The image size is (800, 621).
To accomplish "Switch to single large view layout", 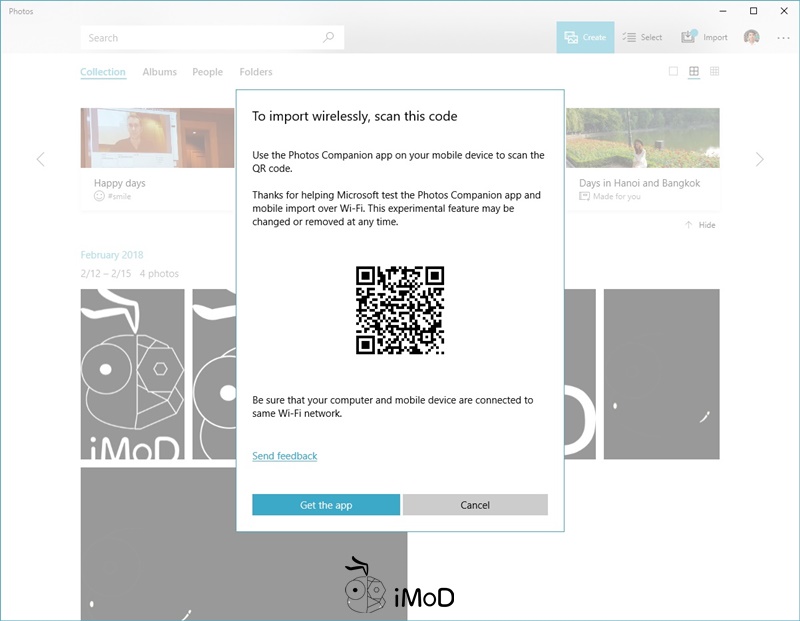I will (673, 72).
